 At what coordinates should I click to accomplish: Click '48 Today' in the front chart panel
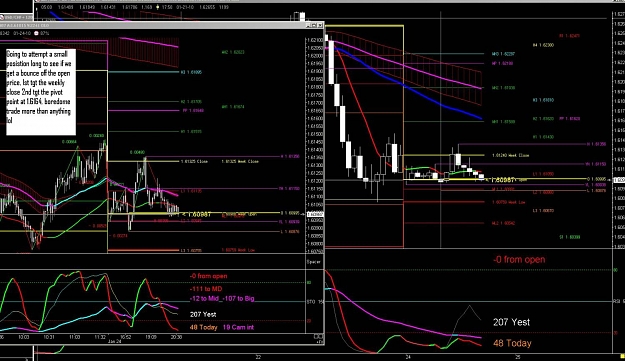204,327
